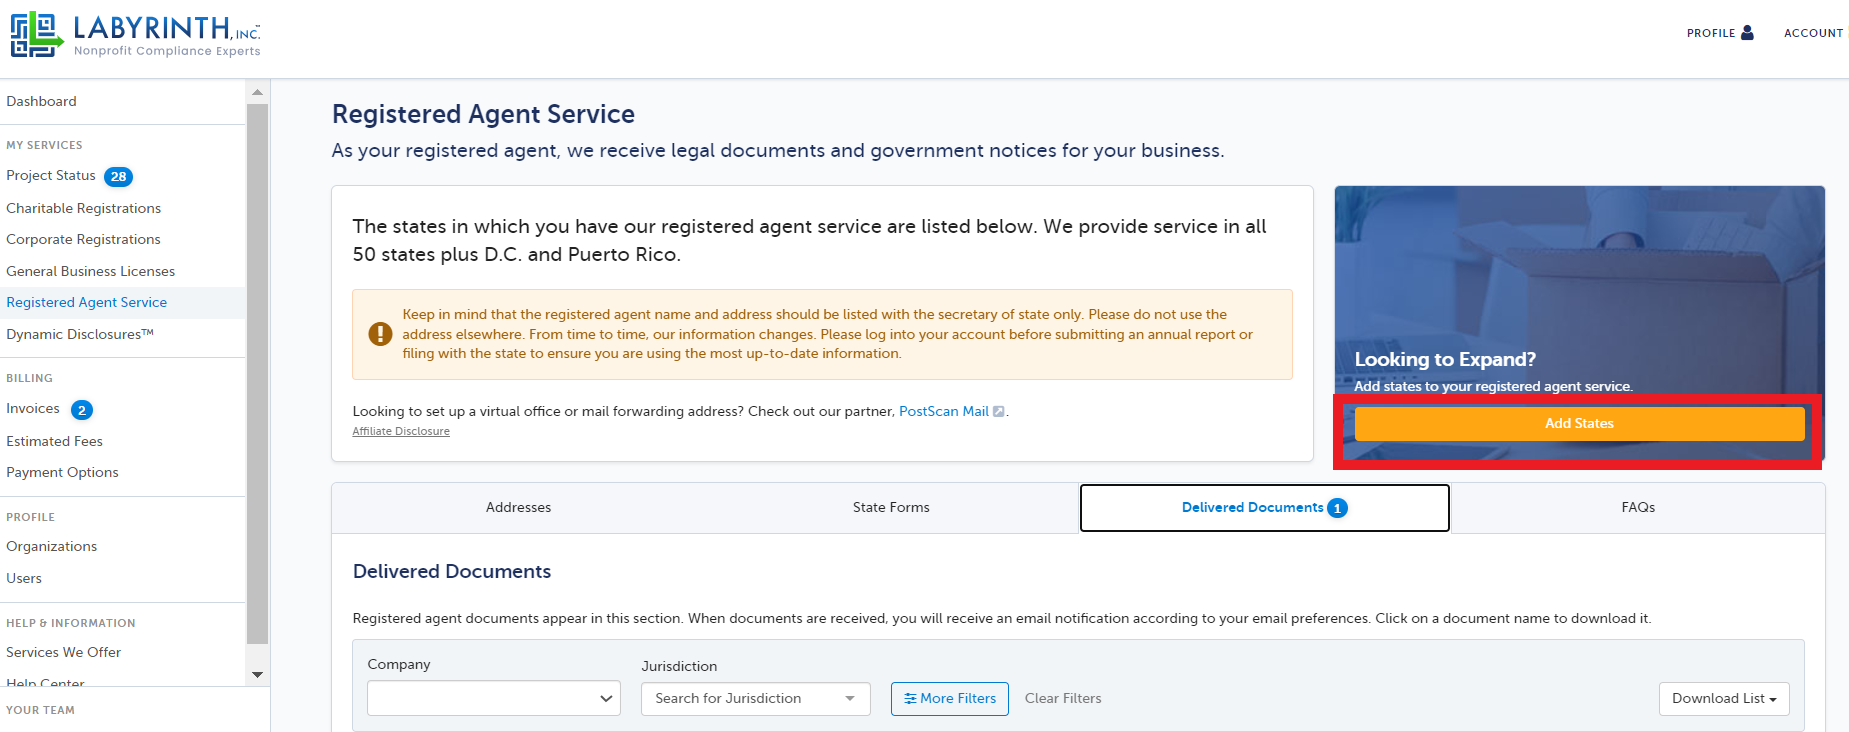Open Dynamic Disclosures in sidebar

80,335
